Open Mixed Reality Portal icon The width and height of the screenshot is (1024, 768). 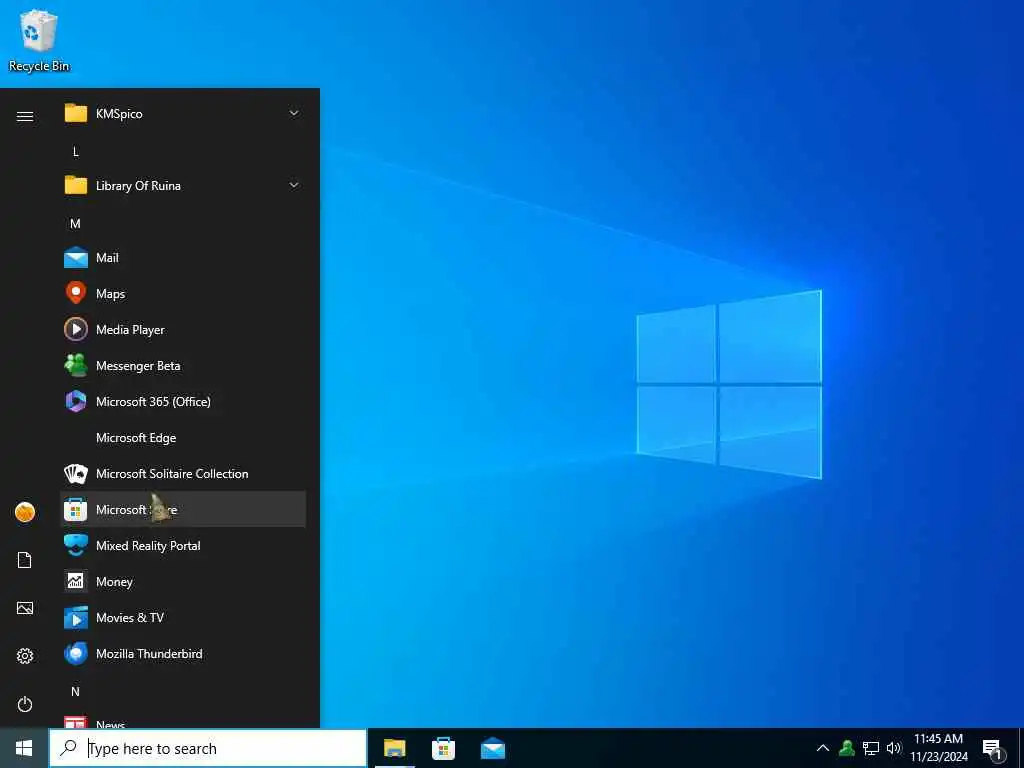76,545
